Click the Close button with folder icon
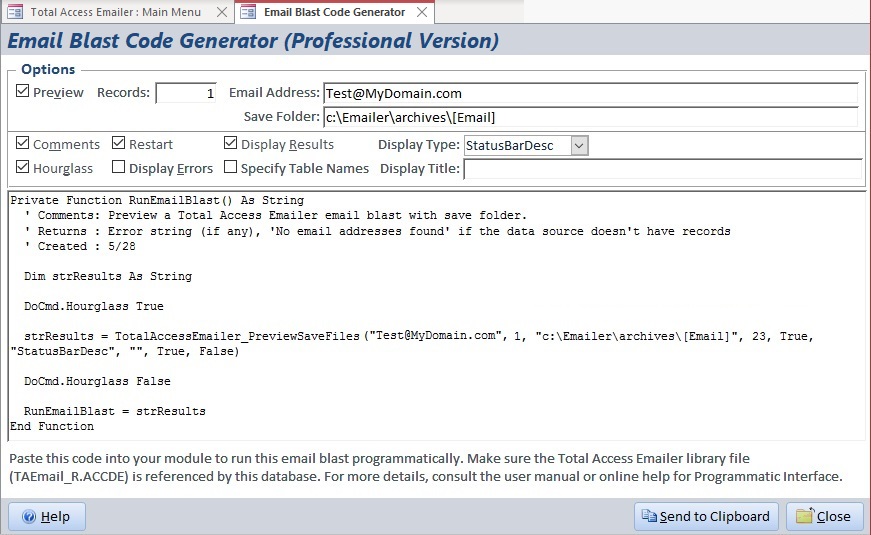 click(x=824, y=516)
